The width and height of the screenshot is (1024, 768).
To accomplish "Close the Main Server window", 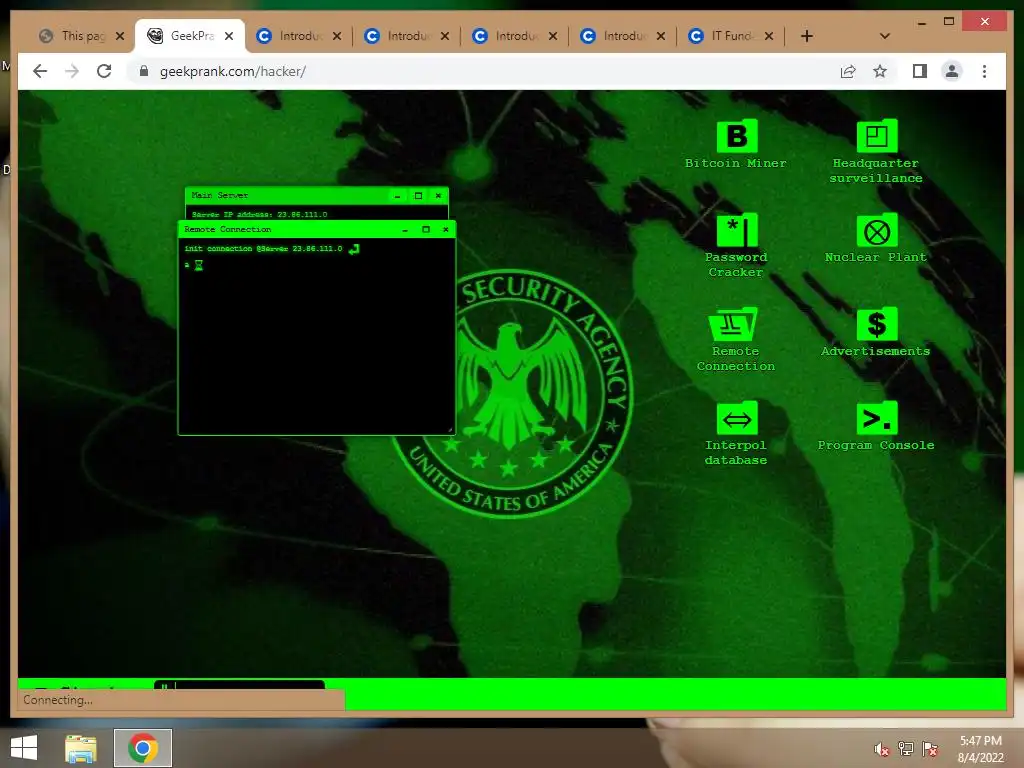I will click(x=438, y=195).
